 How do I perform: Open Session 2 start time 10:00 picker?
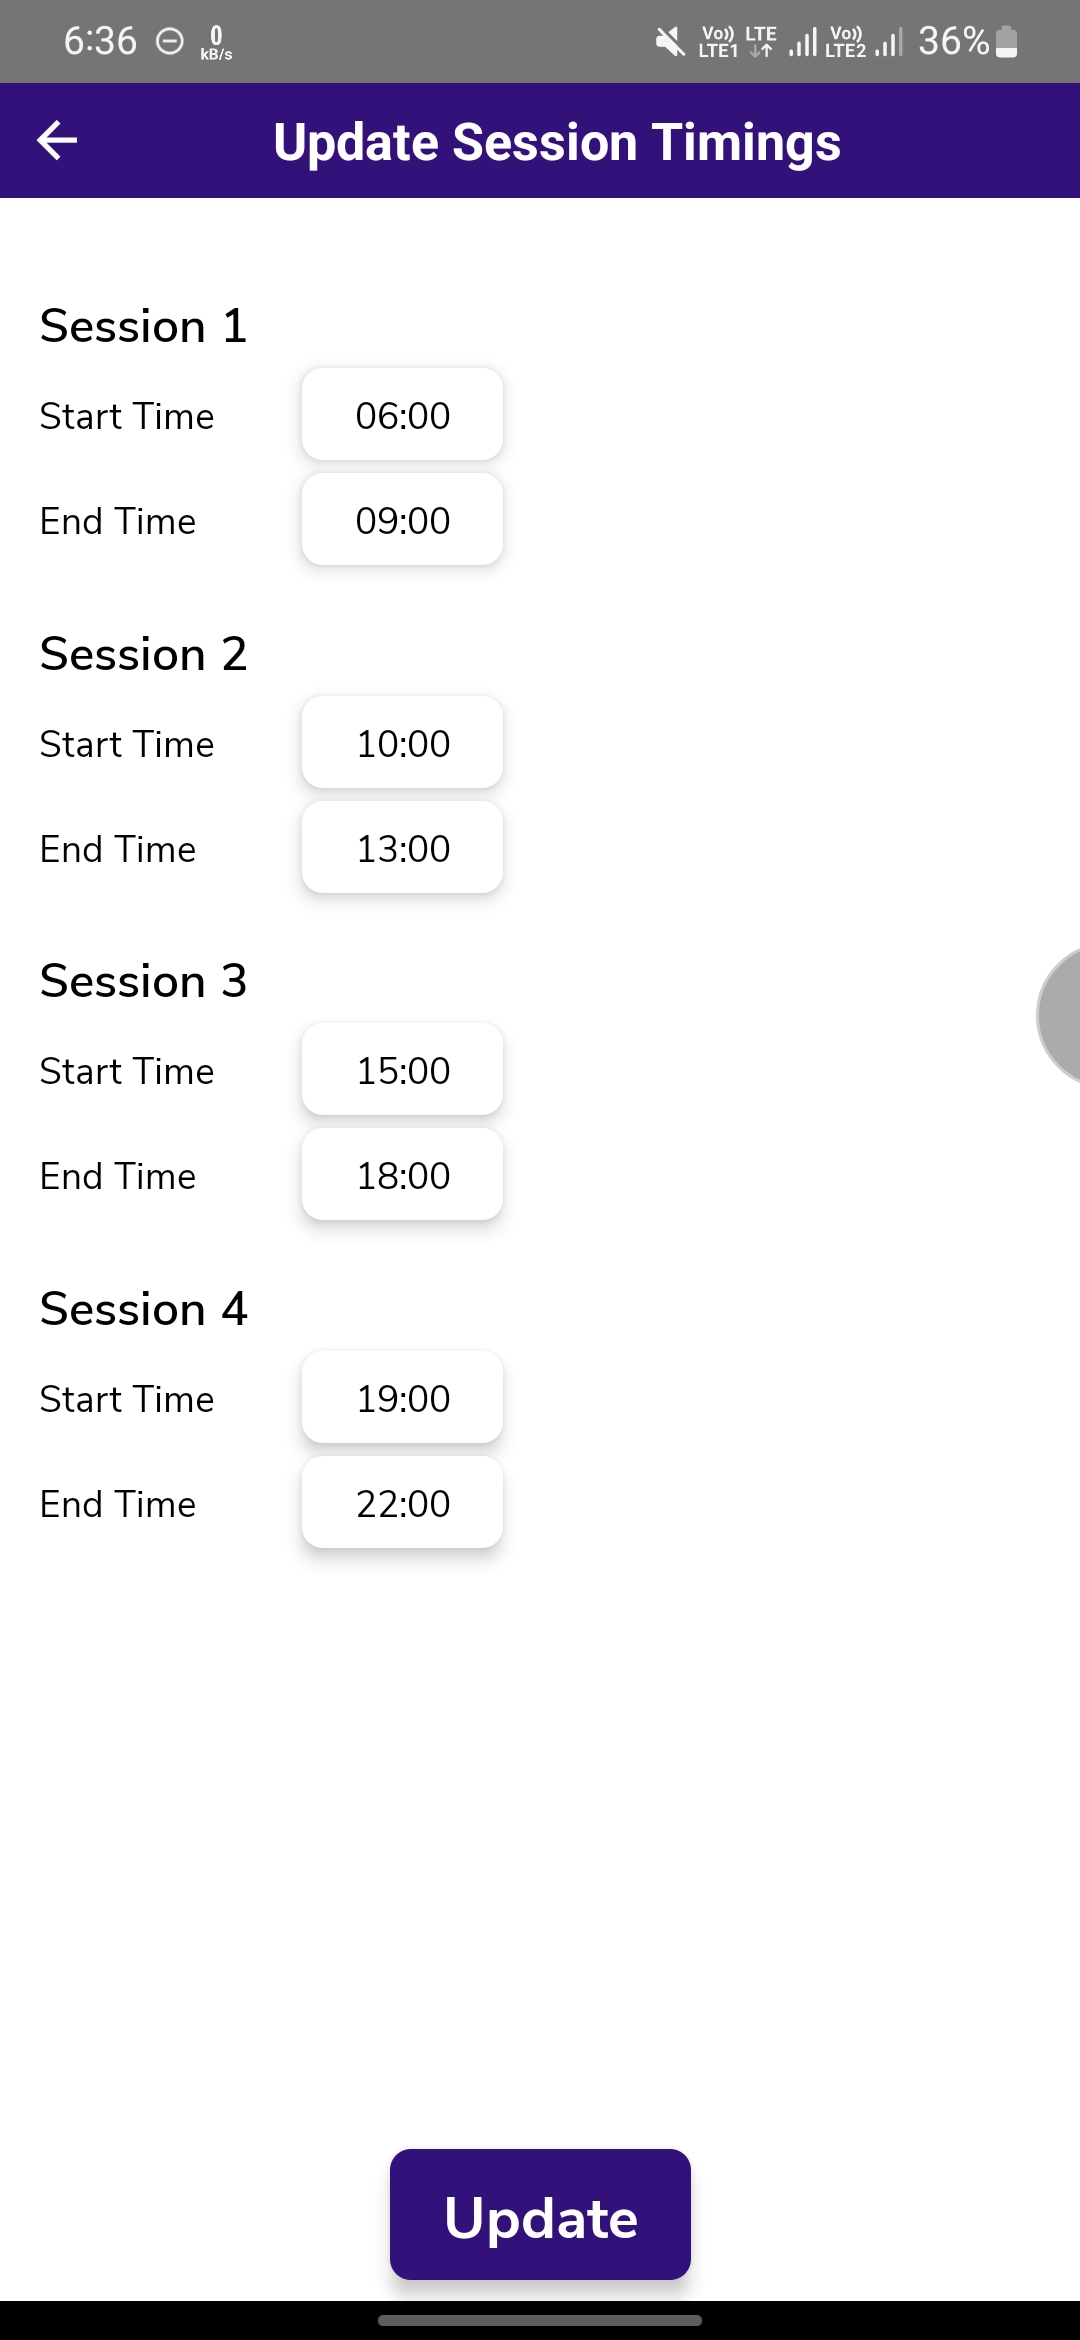[x=402, y=743]
